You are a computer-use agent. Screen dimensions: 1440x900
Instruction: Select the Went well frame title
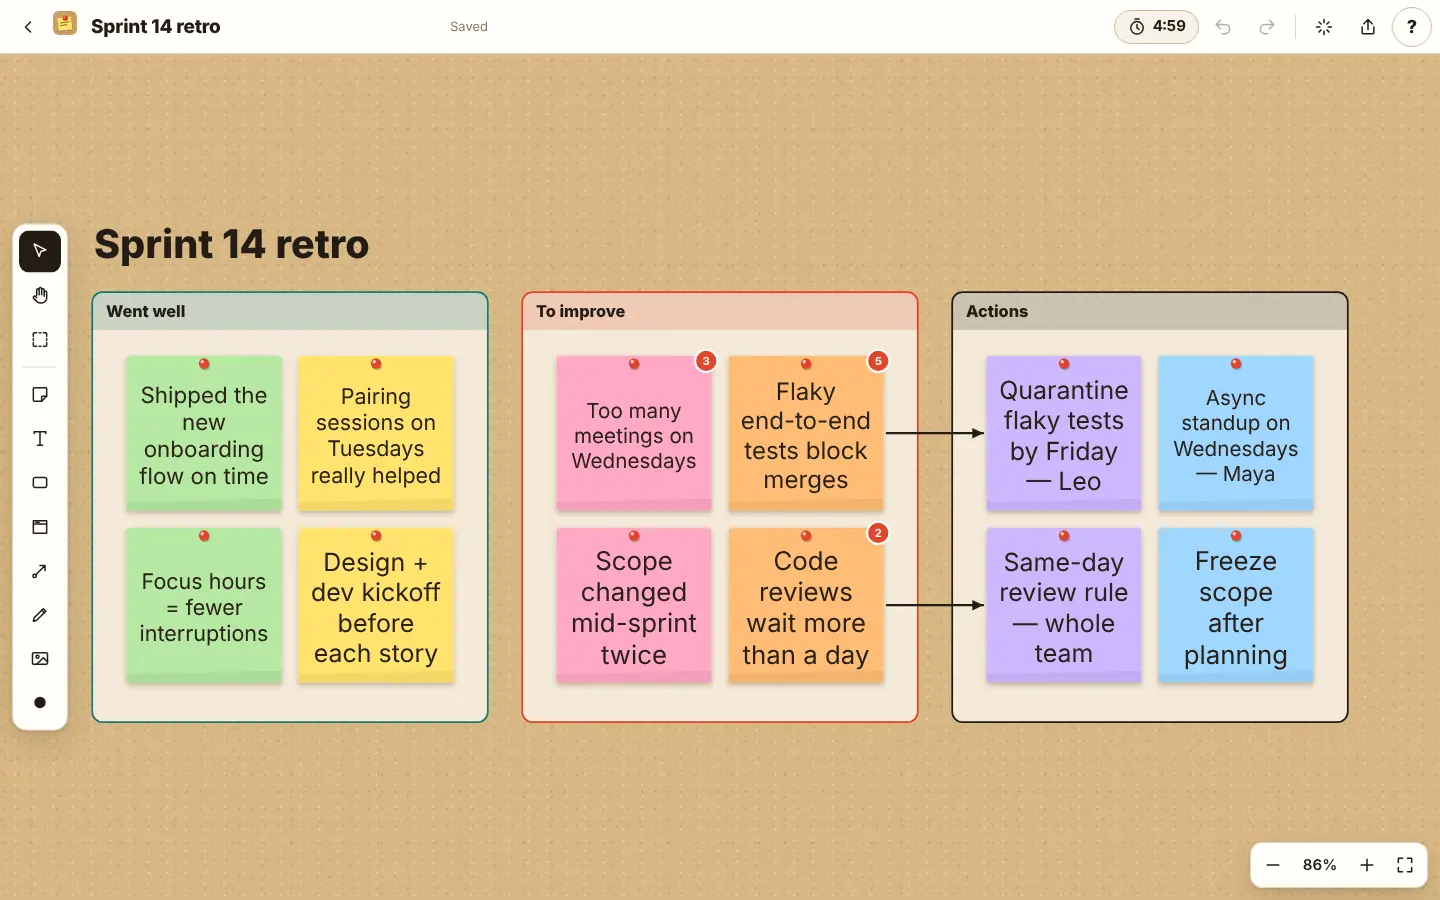146,311
